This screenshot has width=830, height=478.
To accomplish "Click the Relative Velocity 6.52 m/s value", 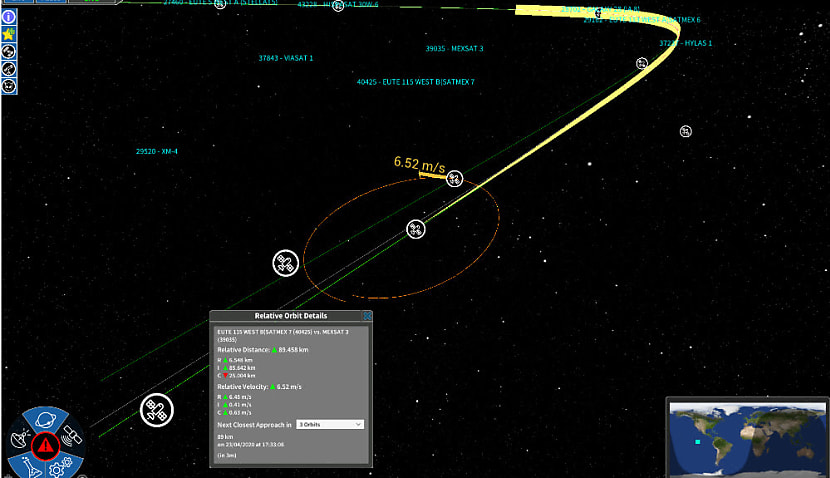I will tap(289, 387).
